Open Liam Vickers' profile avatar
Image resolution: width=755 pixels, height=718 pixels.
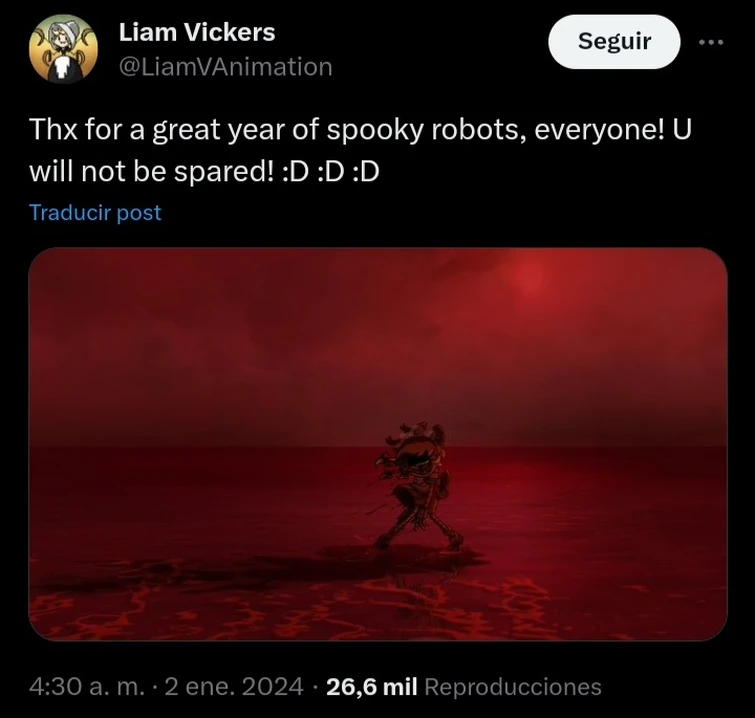coord(64,49)
